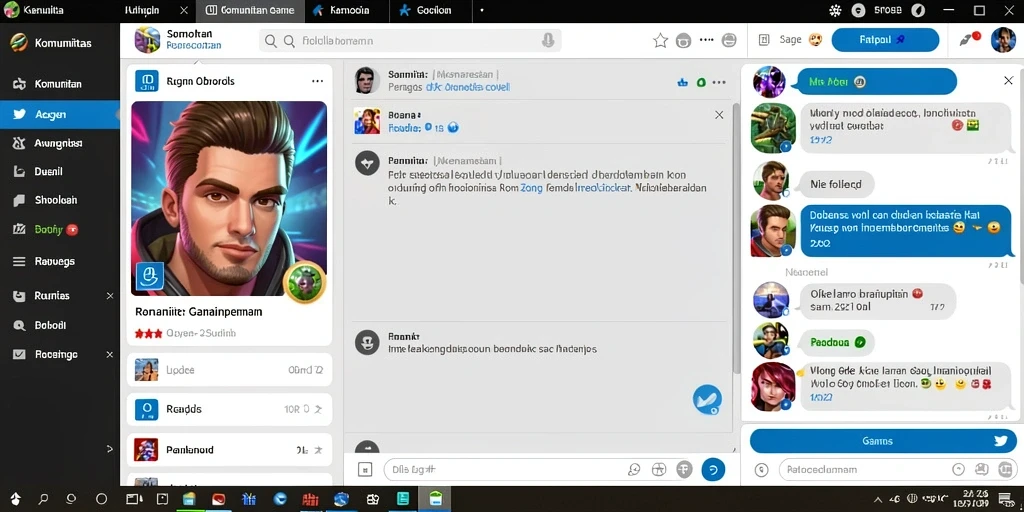
Task: Click the Windows taskbar search icon
Action: coord(43,499)
